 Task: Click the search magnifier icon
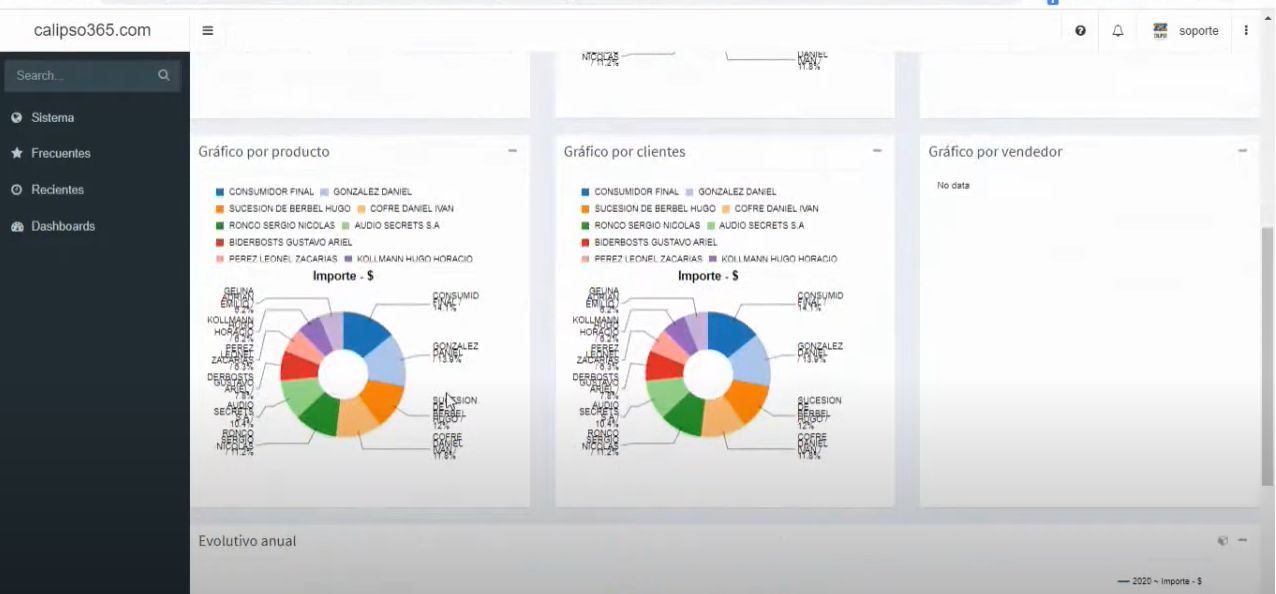click(x=164, y=75)
